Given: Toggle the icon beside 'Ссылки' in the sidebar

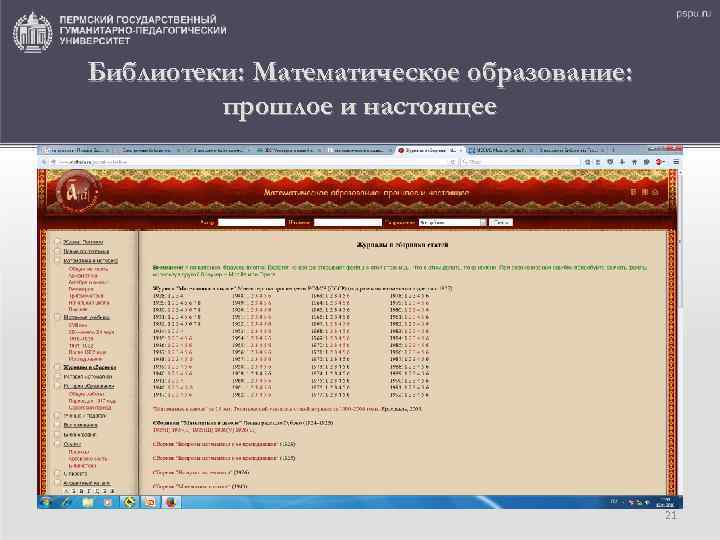Looking at the screenshot, I should tap(58, 444).
